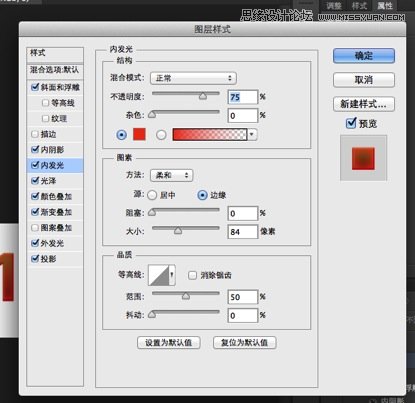Screen dimensions: 415x403
Task: Enable the 图案叠加 checkbox
Action: tap(35, 228)
